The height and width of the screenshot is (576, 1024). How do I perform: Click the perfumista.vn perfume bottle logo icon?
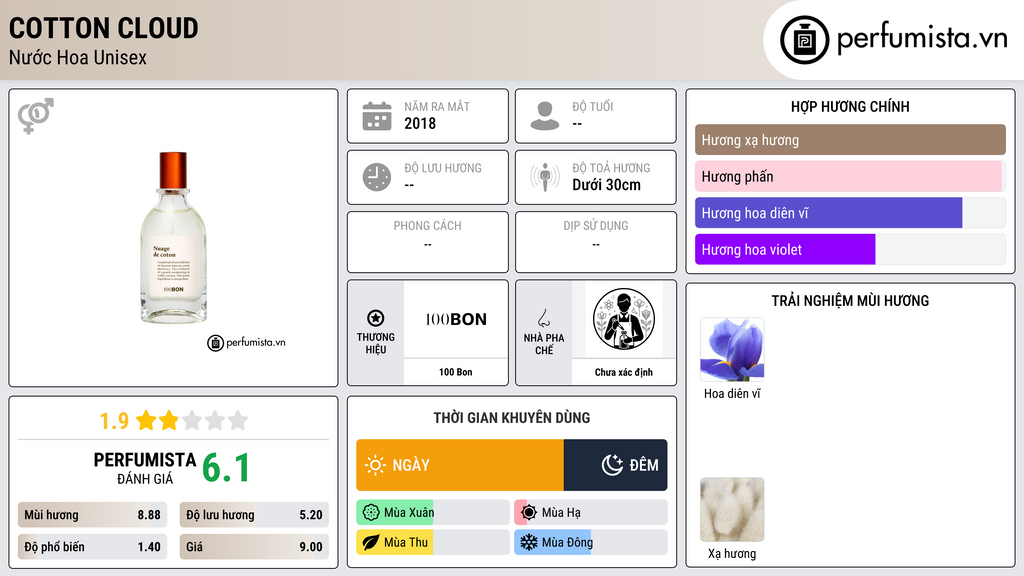coord(804,40)
